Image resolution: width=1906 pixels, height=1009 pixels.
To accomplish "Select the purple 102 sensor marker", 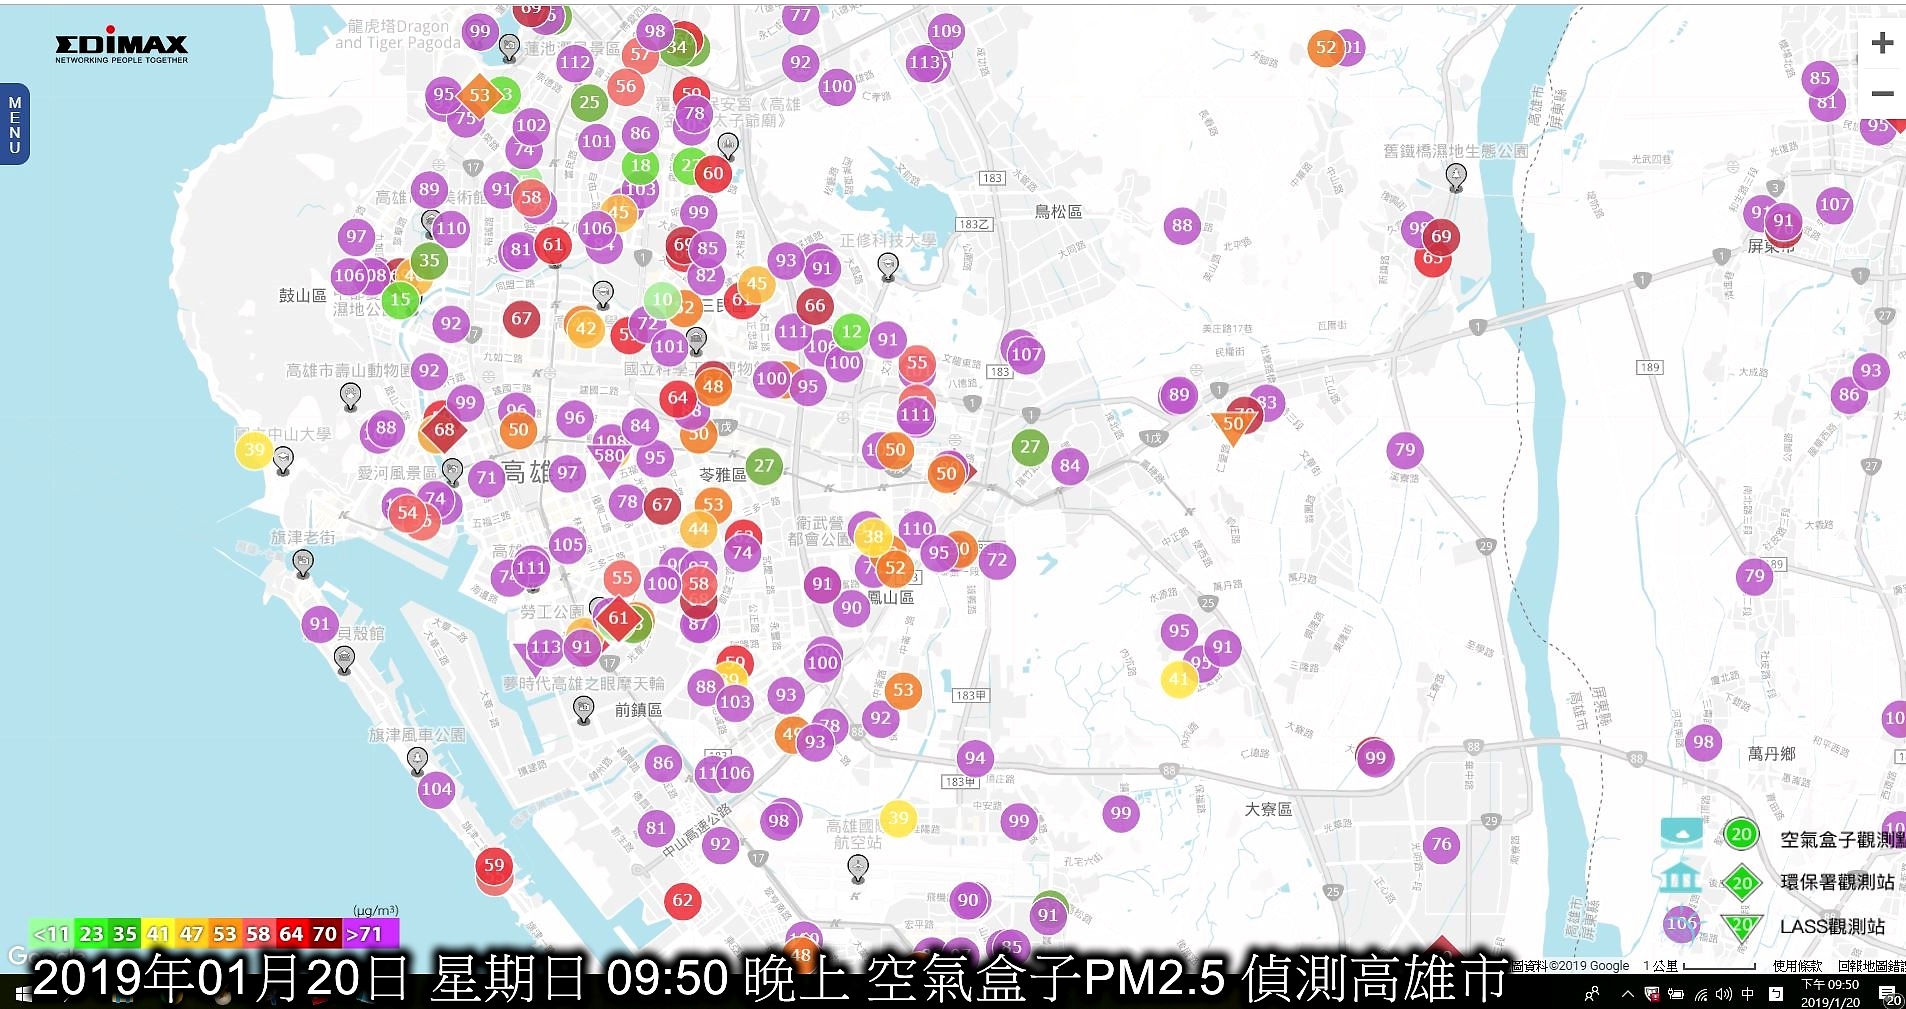I will click(x=530, y=125).
